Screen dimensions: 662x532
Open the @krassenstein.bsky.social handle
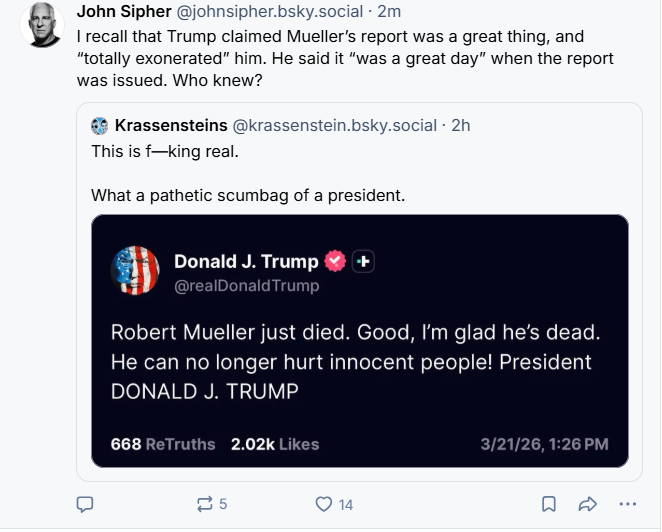(x=335, y=125)
